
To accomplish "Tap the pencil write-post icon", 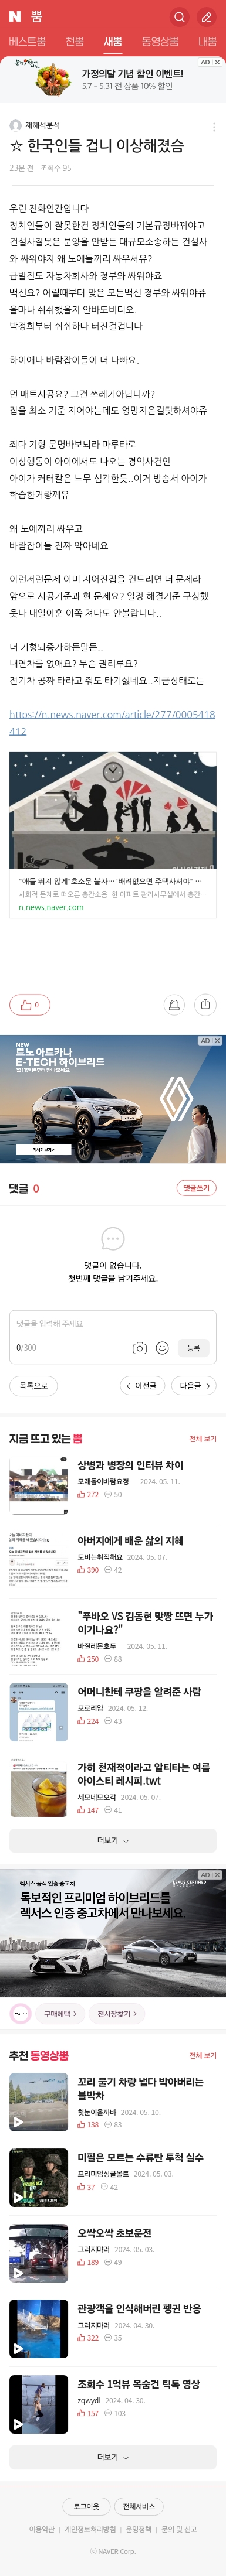I will [x=206, y=17].
